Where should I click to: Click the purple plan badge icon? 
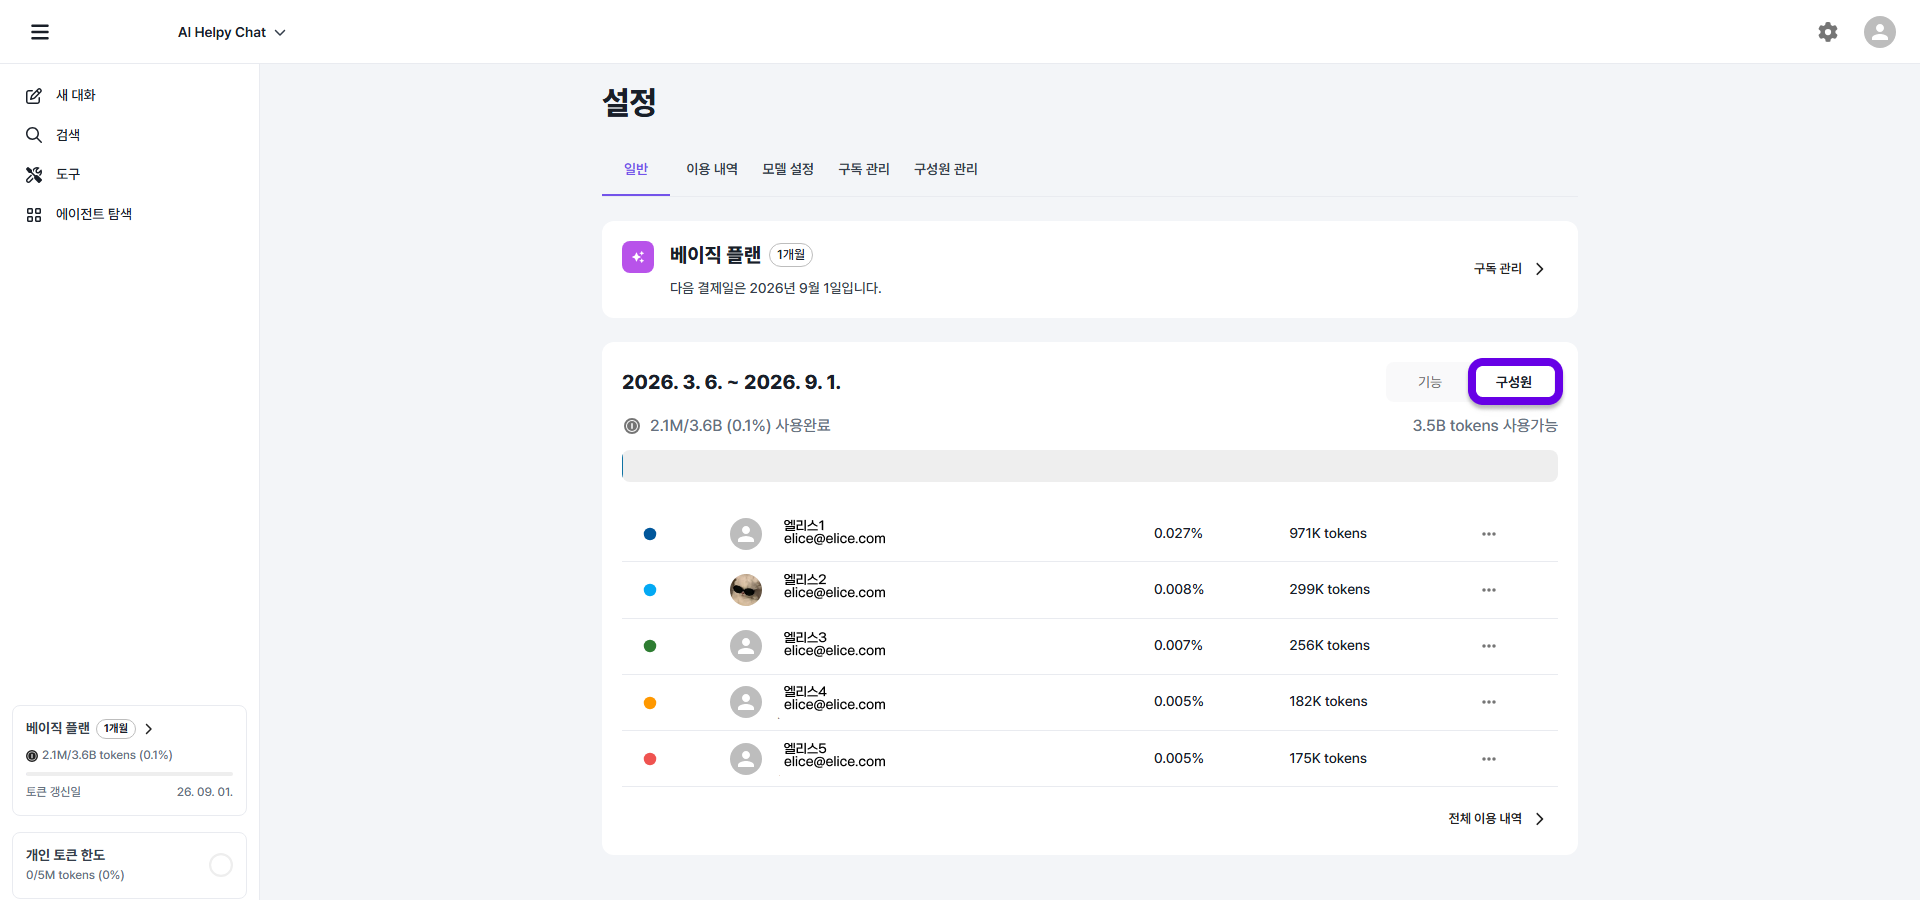(x=638, y=257)
